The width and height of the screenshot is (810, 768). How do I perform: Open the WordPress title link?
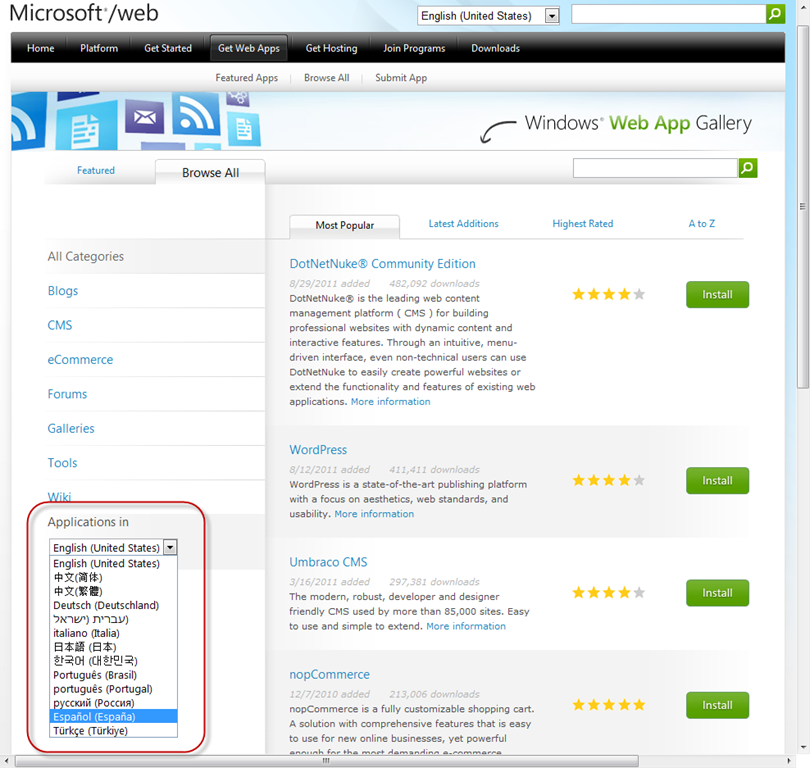click(x=318, y=450)
